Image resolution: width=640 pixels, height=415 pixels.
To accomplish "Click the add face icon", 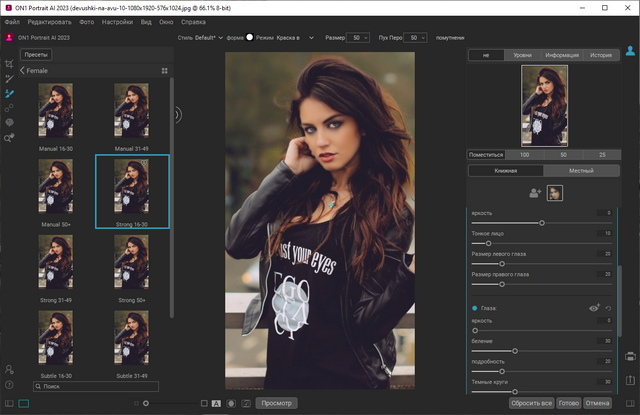I will pyautogui.click(x=536, y=193).
